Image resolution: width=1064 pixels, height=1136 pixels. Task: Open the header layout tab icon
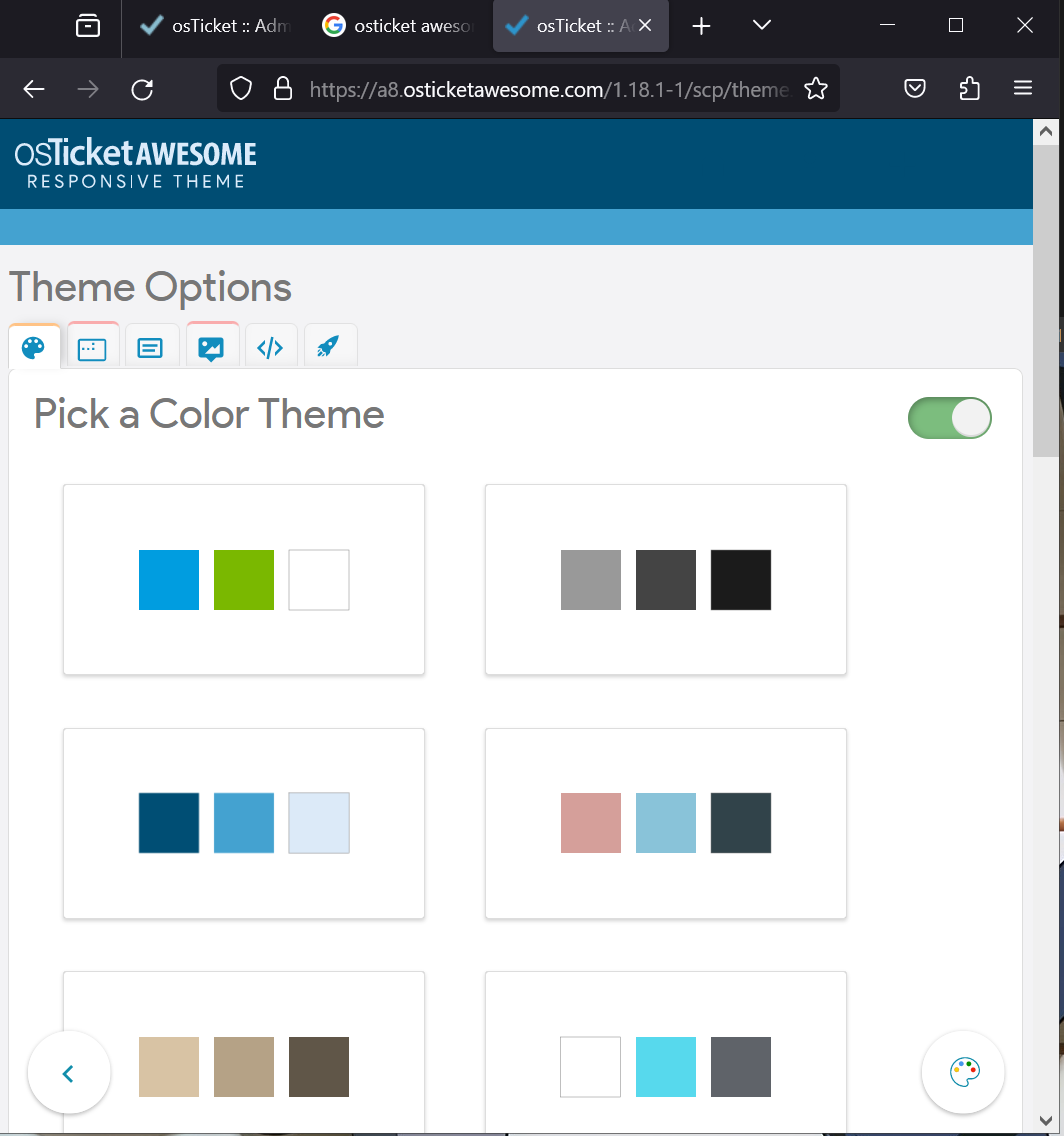pos(92,347)
